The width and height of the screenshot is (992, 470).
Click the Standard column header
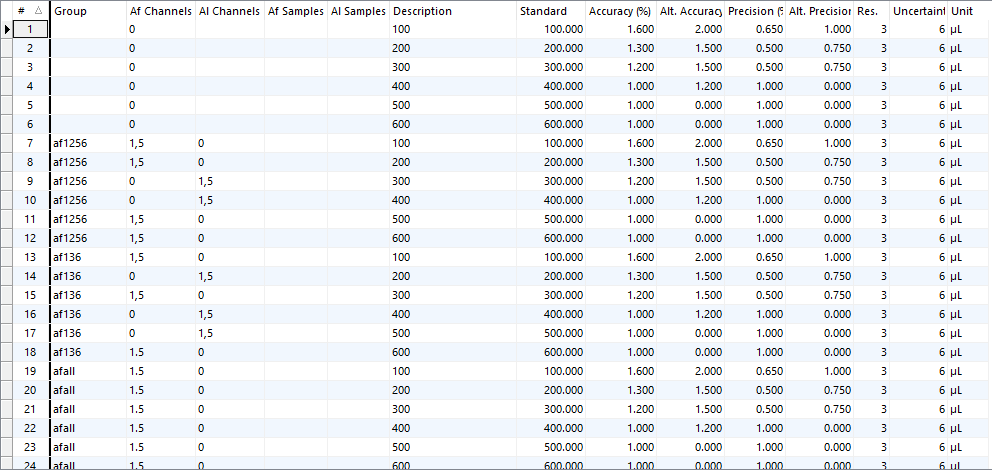click(x=550, y=11)
